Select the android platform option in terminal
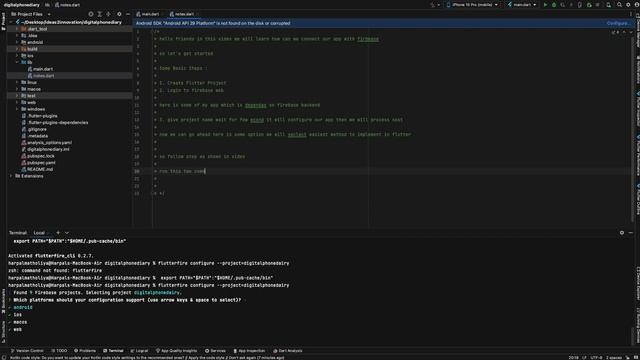 [x=23, y=307]
